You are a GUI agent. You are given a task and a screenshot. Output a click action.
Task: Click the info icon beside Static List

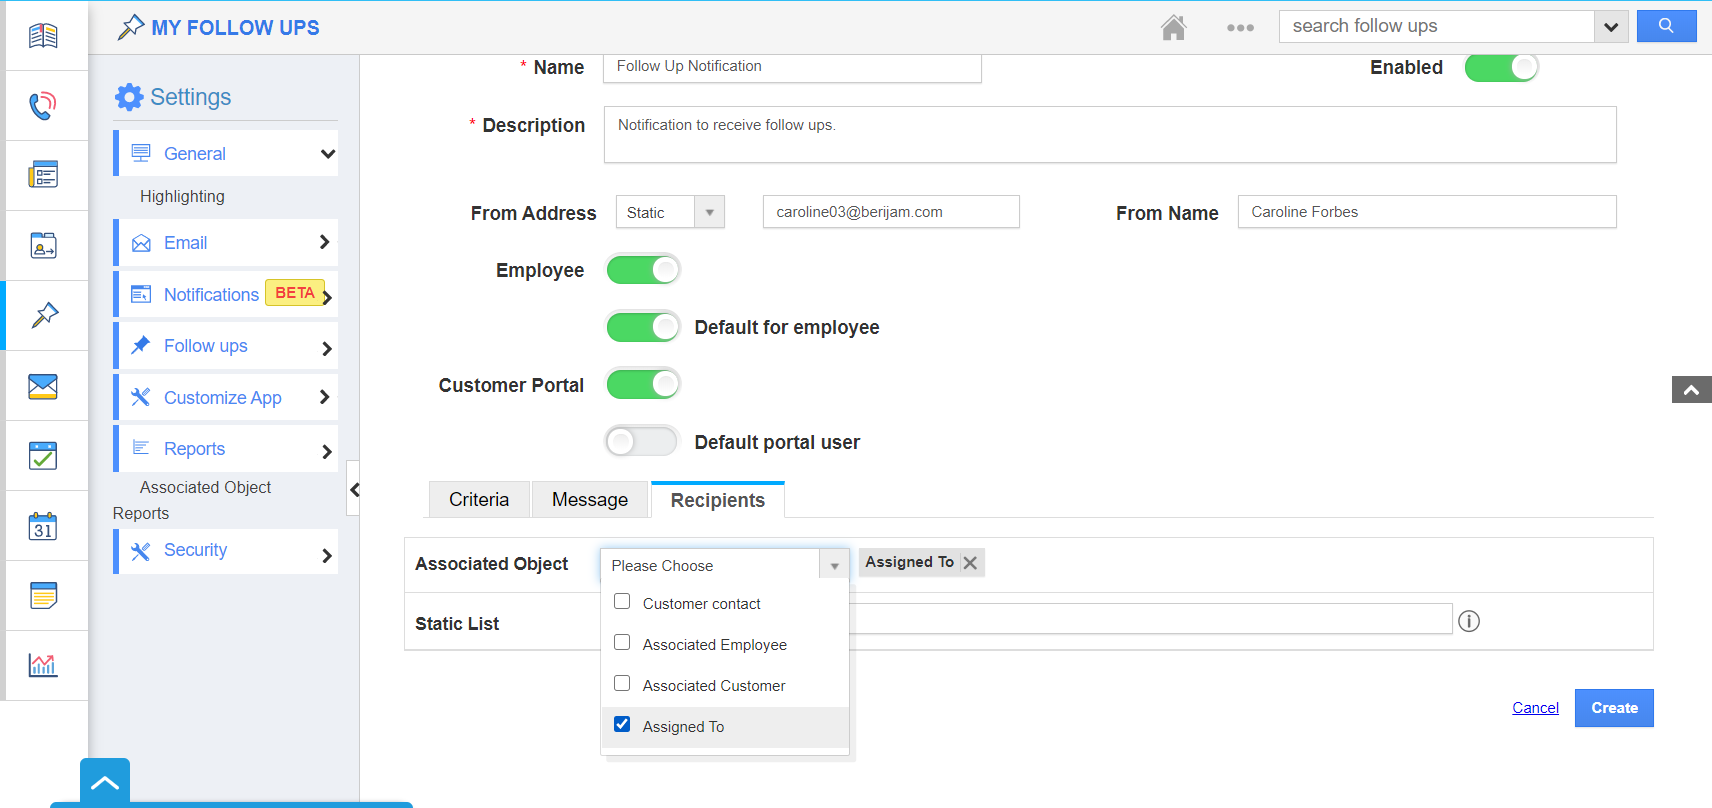(1468, 622)
